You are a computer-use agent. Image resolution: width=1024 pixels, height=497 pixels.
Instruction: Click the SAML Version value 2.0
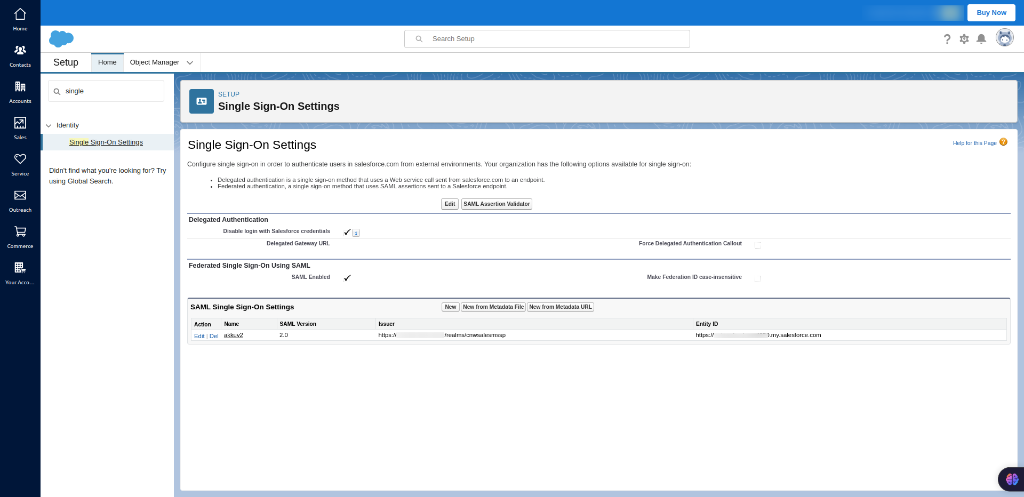point(283,334)
